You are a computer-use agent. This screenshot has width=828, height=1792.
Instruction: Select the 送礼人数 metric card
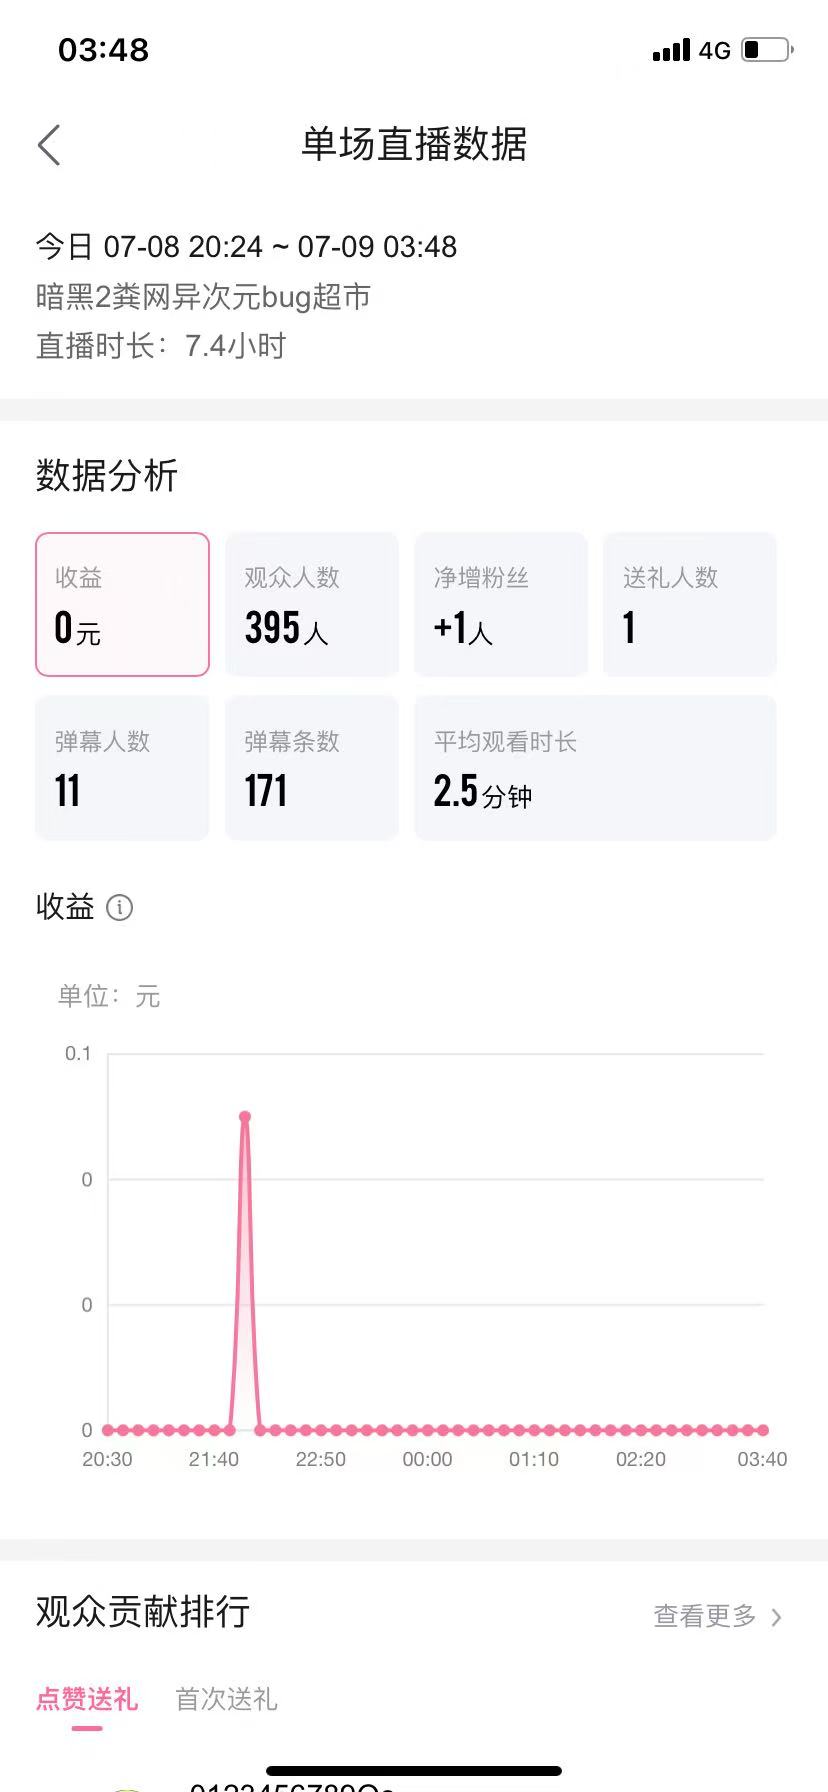click(x=690, y=604)
